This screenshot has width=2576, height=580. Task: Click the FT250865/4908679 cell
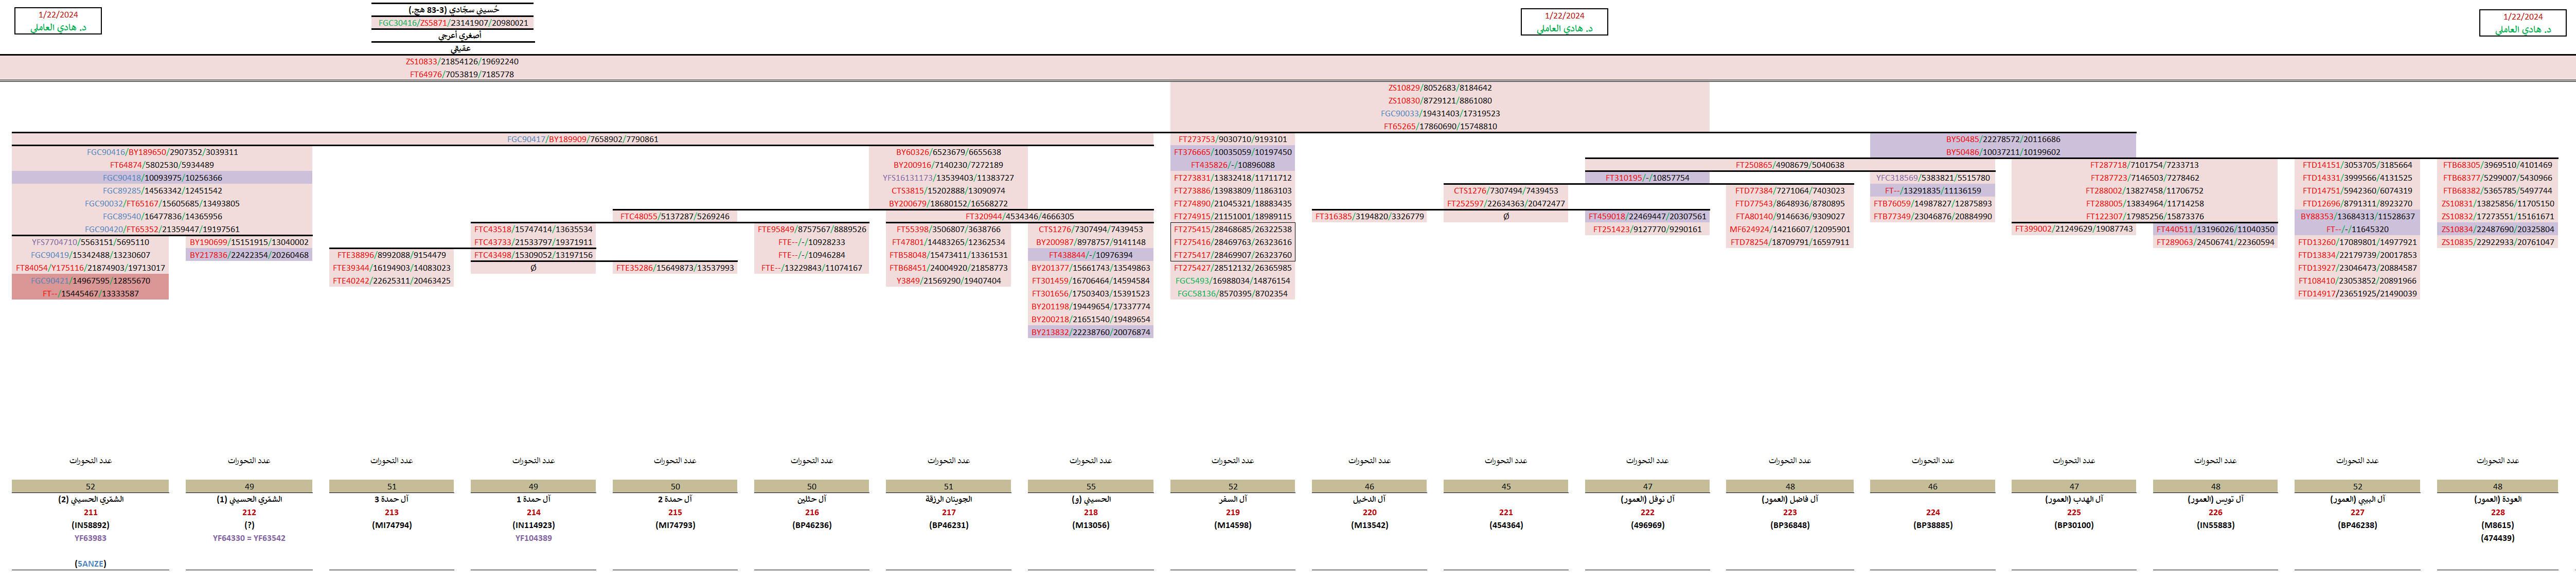pyautogui.click(x=1789, y=165)
